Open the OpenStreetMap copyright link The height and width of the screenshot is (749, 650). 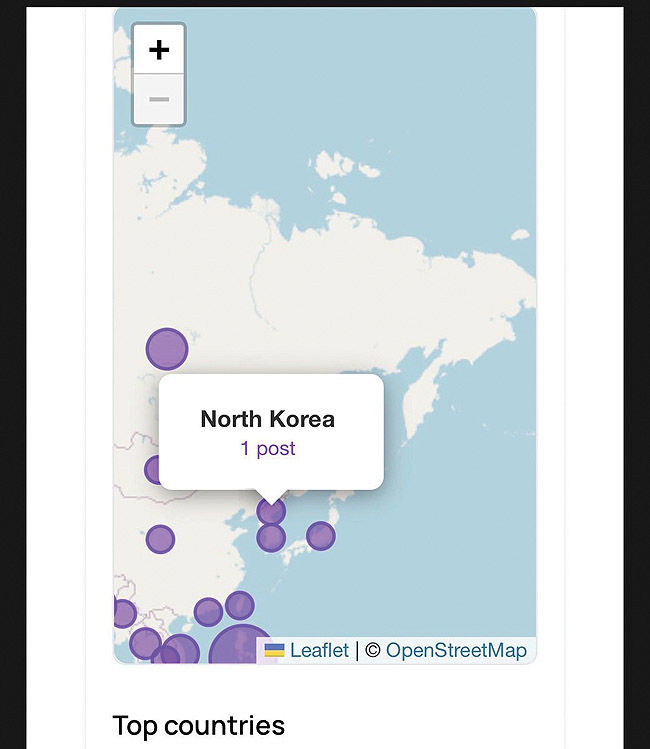click(x=456, y=651)
